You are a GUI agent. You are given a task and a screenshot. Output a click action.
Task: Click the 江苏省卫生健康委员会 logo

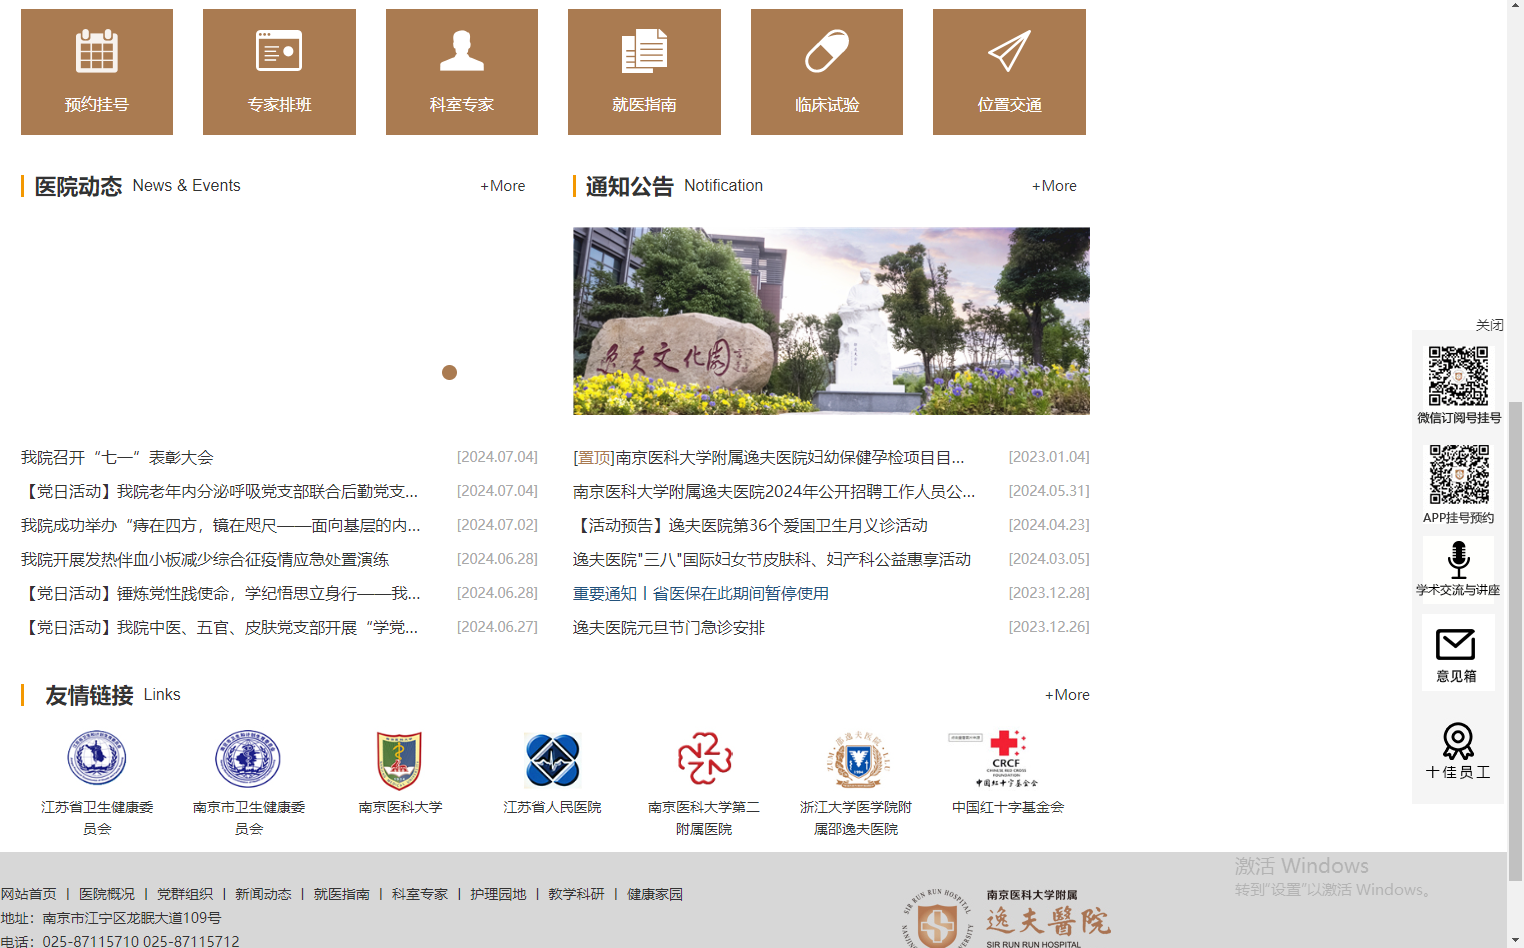(x=97, y=759)
